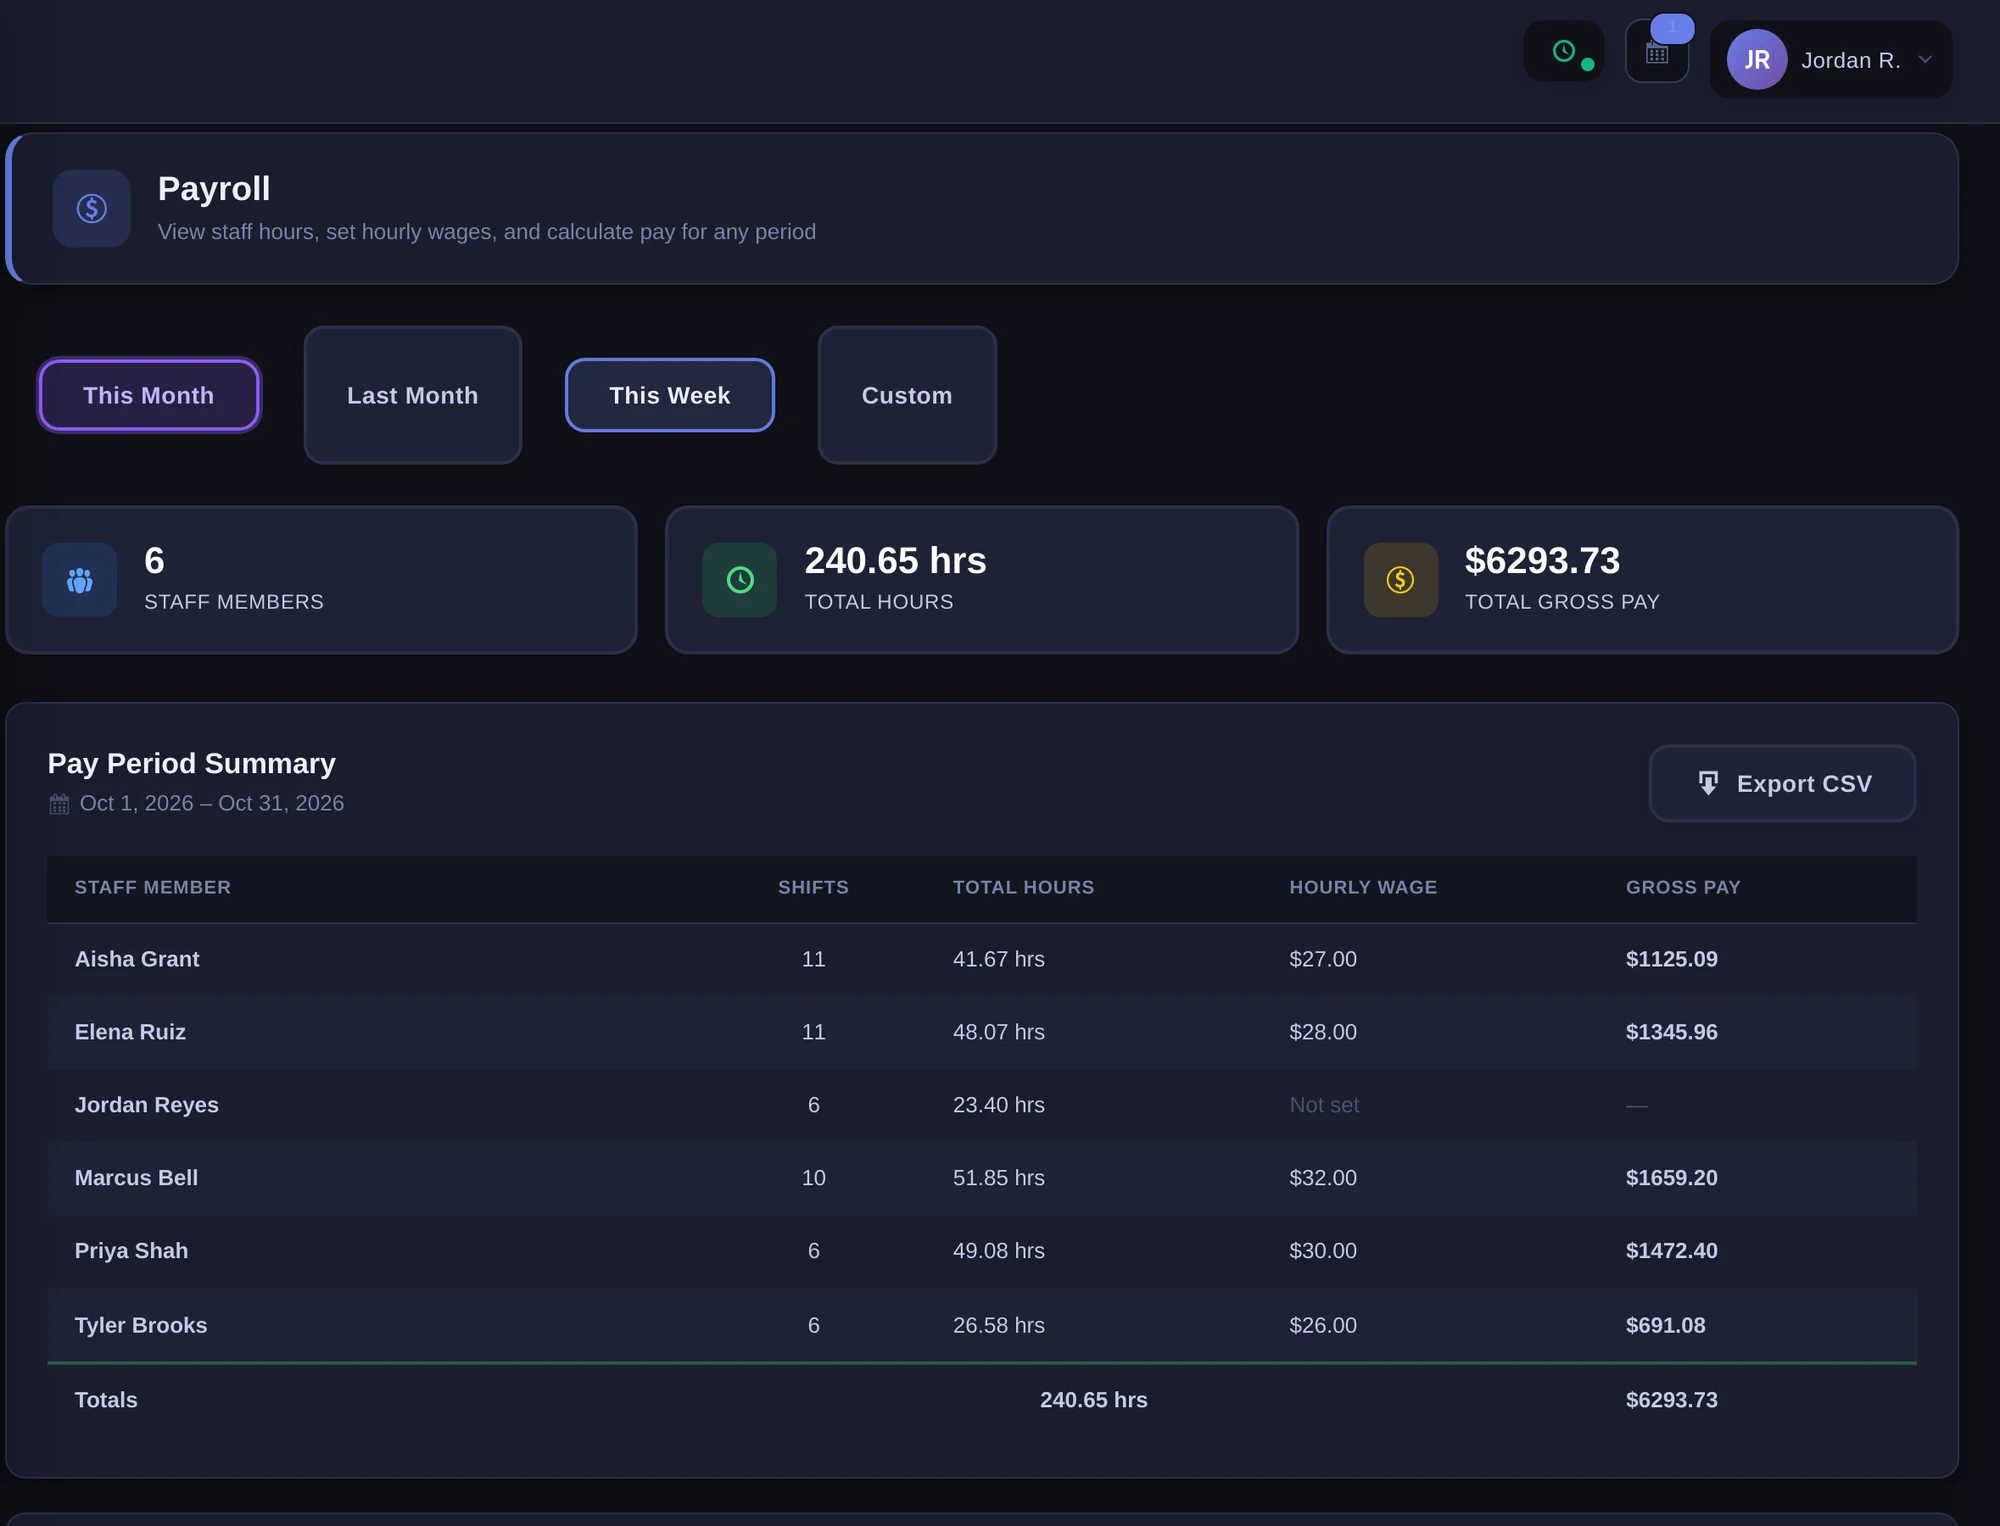Open the Custom date range option

(907, 395)
